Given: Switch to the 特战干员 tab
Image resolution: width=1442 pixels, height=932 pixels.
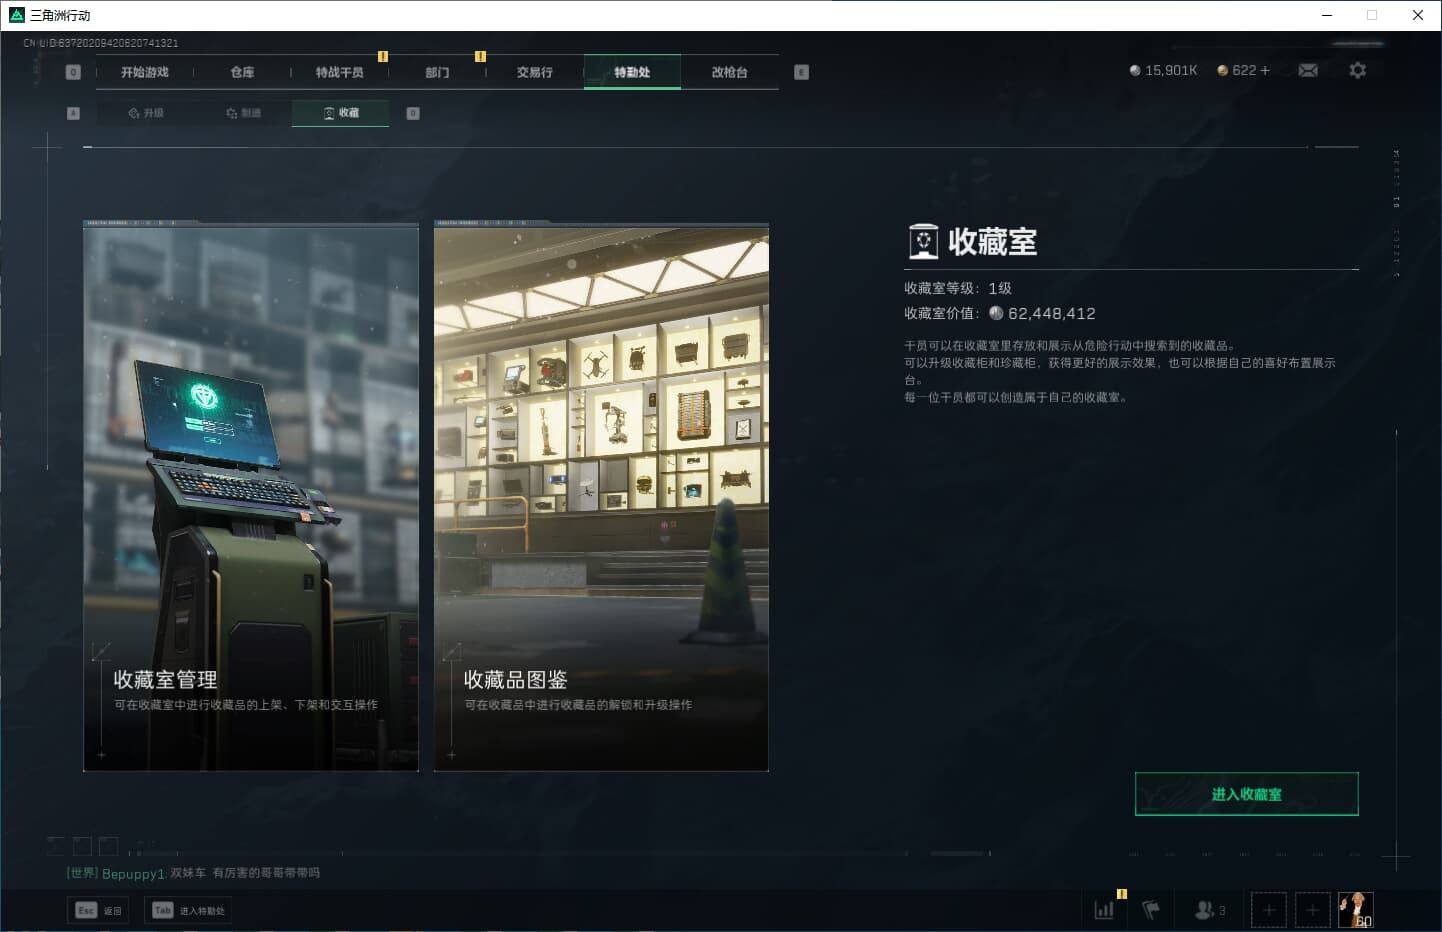Looking at the screenshot, I should (339, 71).
